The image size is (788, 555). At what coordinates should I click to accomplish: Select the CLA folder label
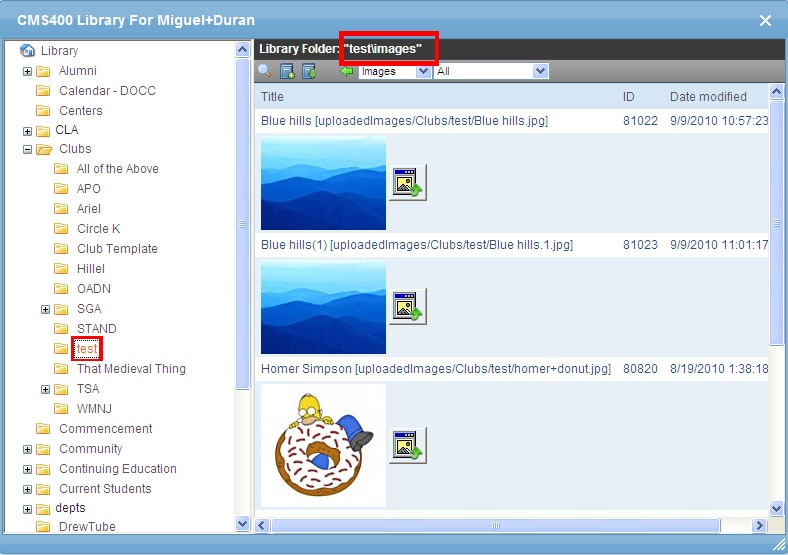coord(66,130)
